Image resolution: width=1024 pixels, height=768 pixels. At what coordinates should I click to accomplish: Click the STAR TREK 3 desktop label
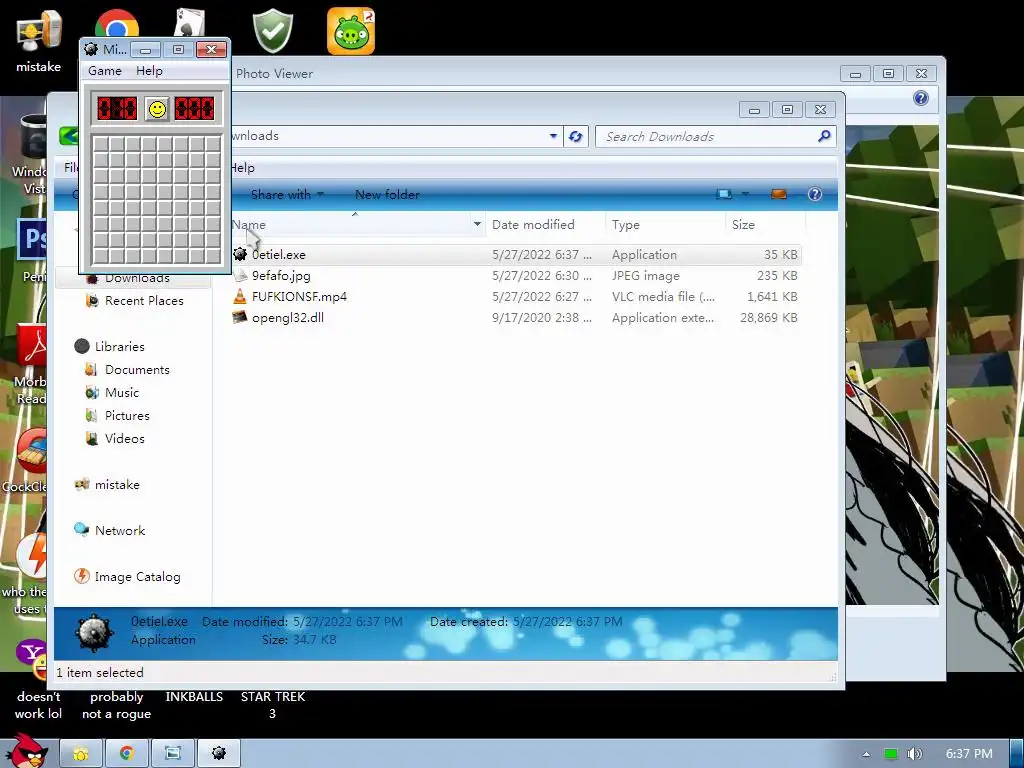pos(272,705)
